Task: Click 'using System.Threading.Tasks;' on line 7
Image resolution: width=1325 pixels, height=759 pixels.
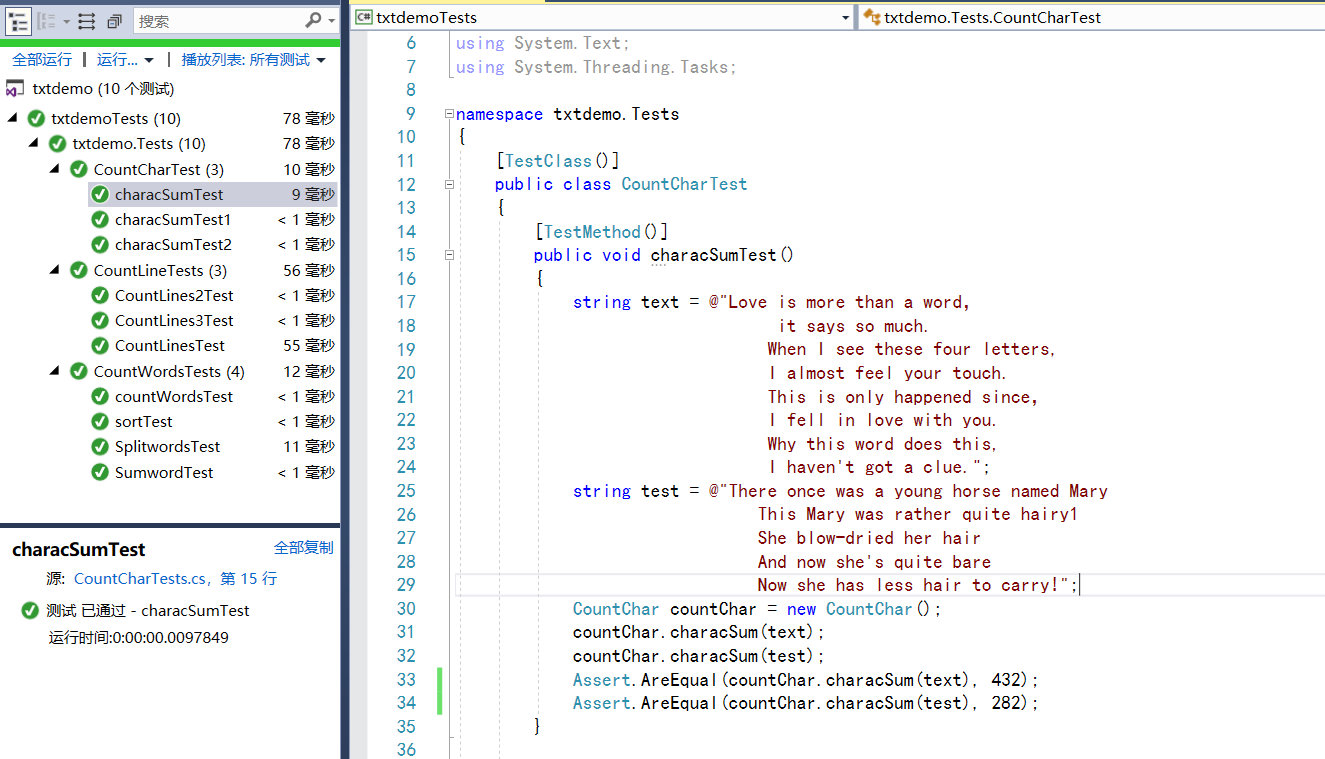Action: [596, 67]
